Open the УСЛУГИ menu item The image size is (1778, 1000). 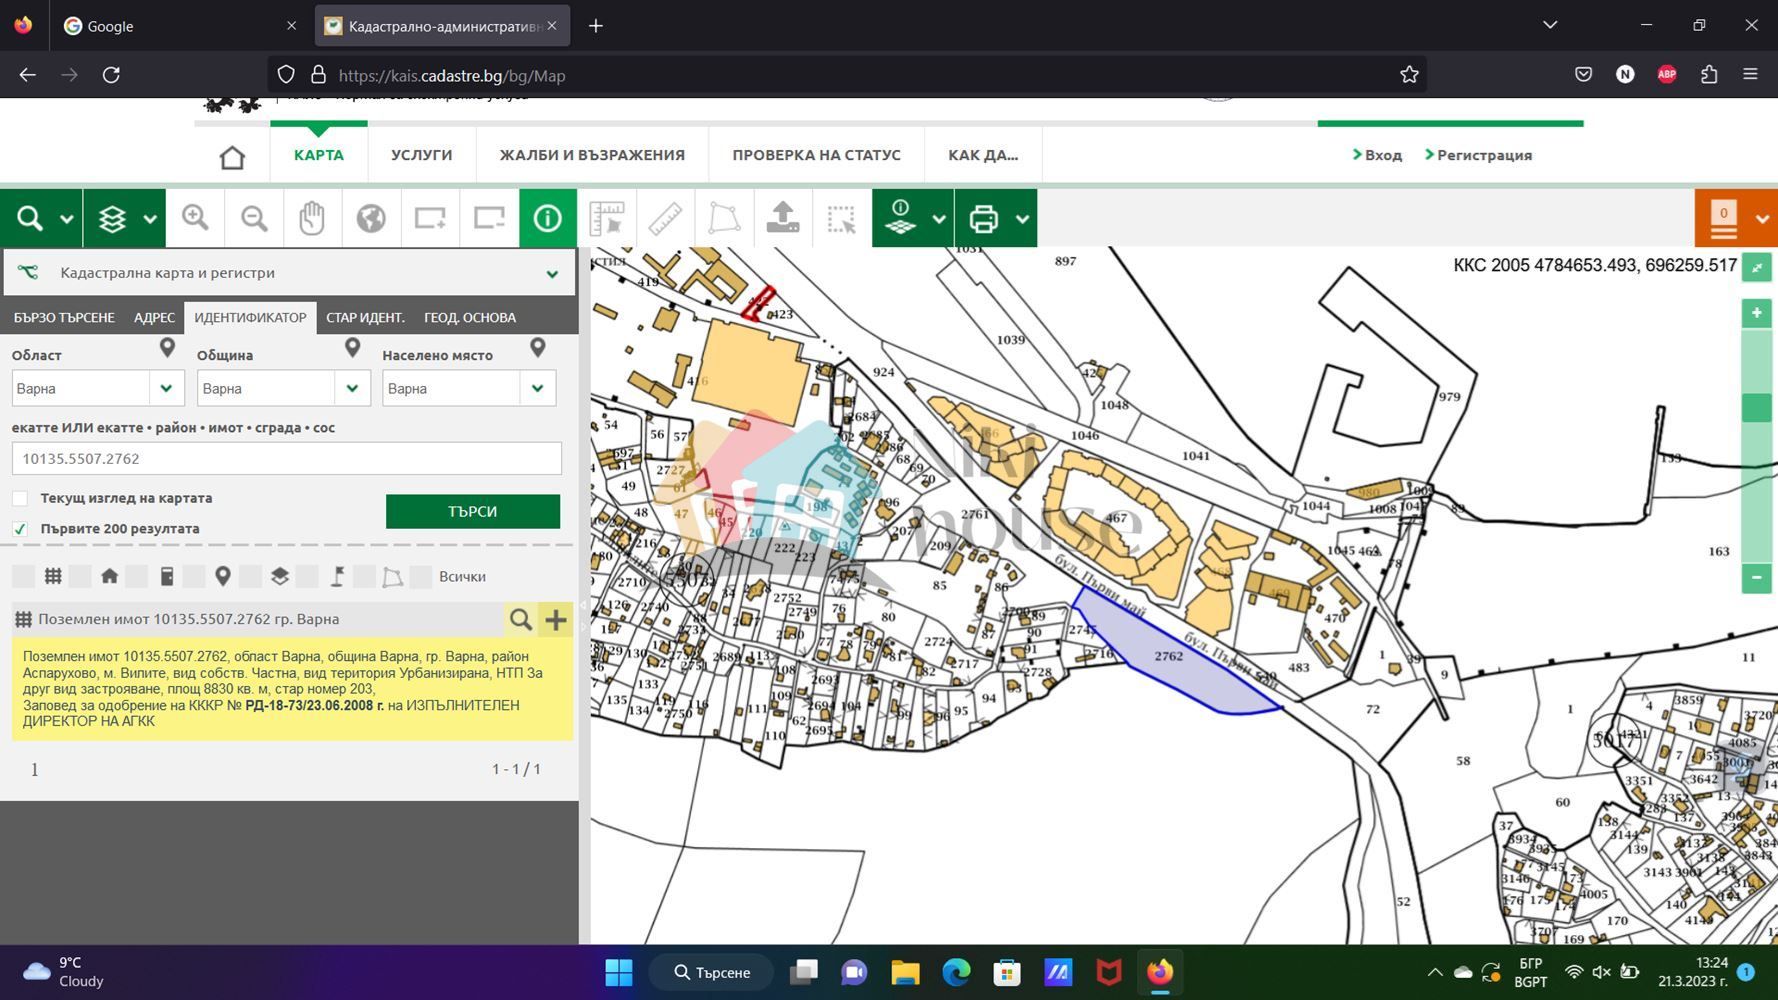coord(421,155)
